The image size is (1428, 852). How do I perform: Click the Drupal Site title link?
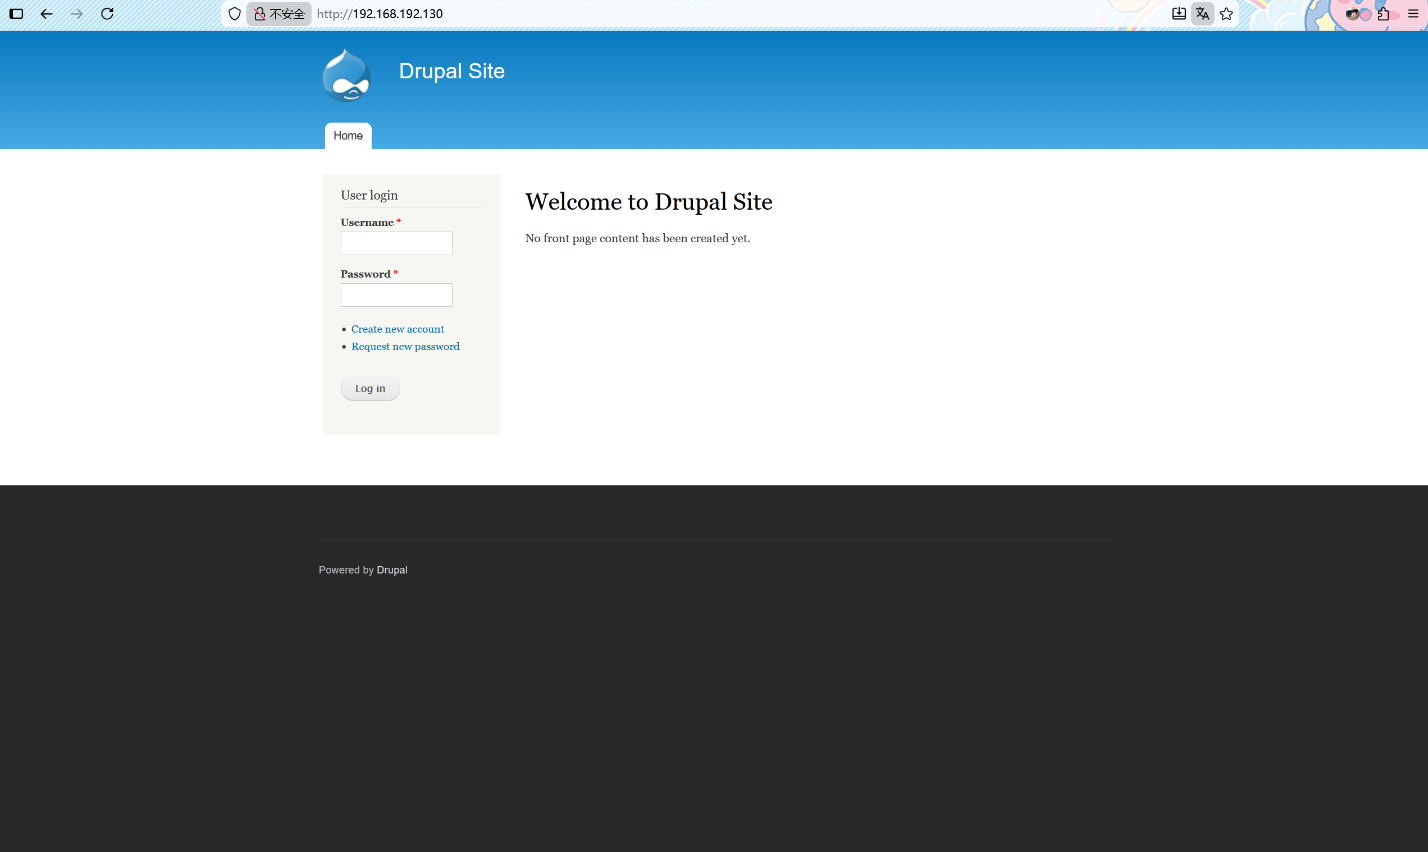451,71
